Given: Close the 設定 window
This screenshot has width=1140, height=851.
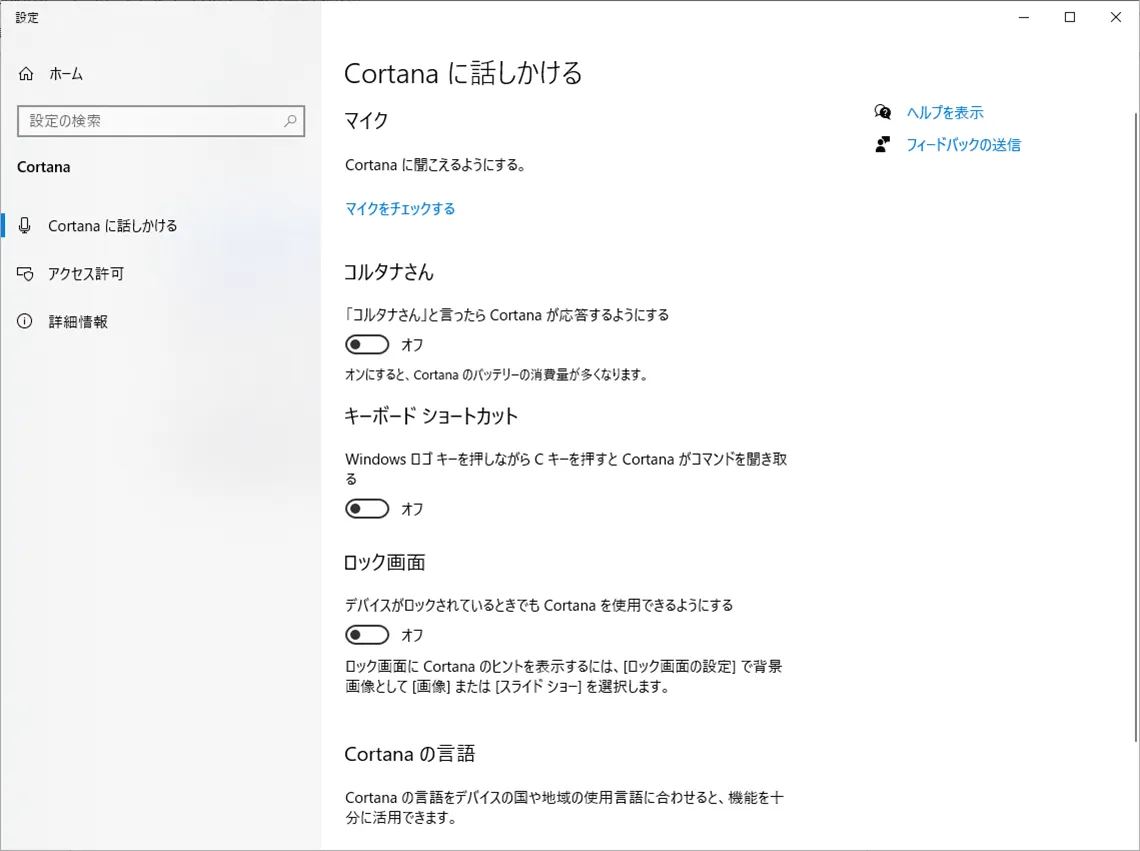Looking at the screenshot, I should point(1115,17).
